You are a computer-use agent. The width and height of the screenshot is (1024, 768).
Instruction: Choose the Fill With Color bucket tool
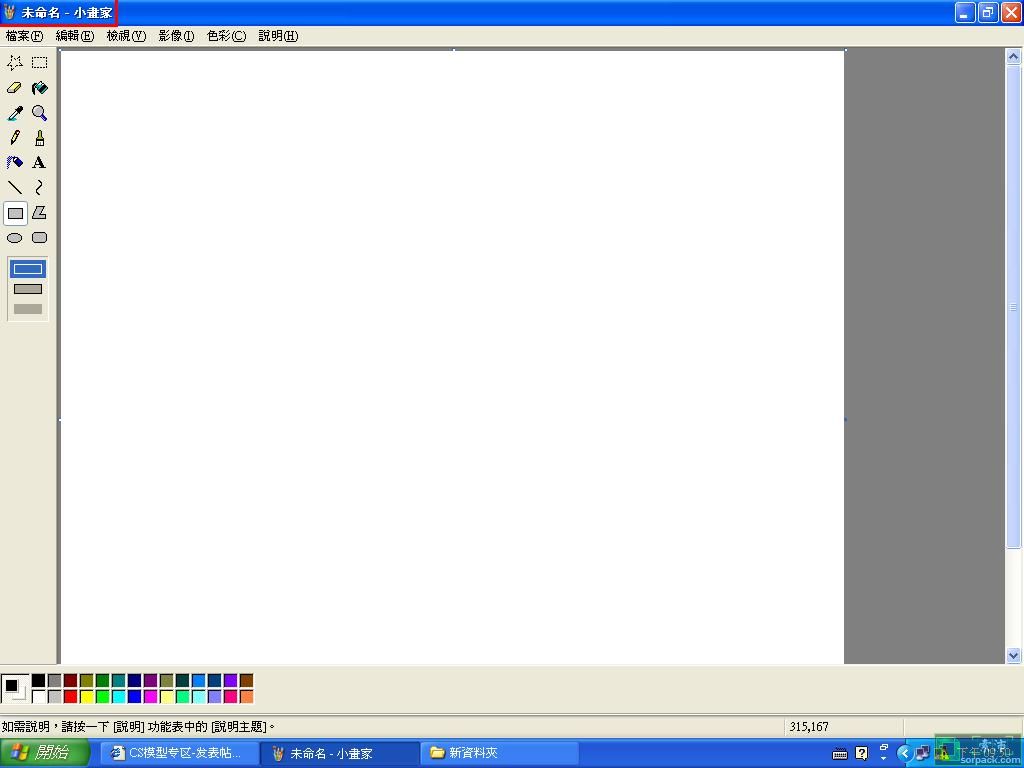[40, 88]
